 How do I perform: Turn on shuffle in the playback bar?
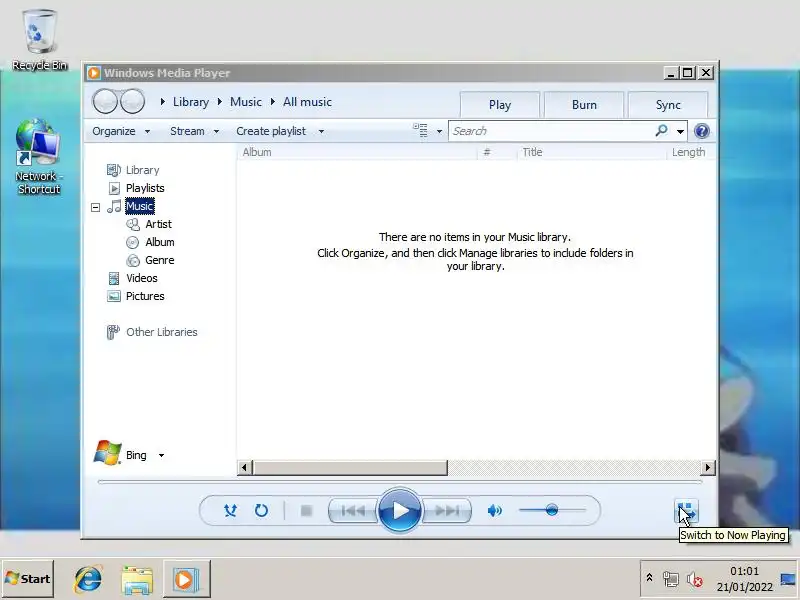(x=231, y=510)
